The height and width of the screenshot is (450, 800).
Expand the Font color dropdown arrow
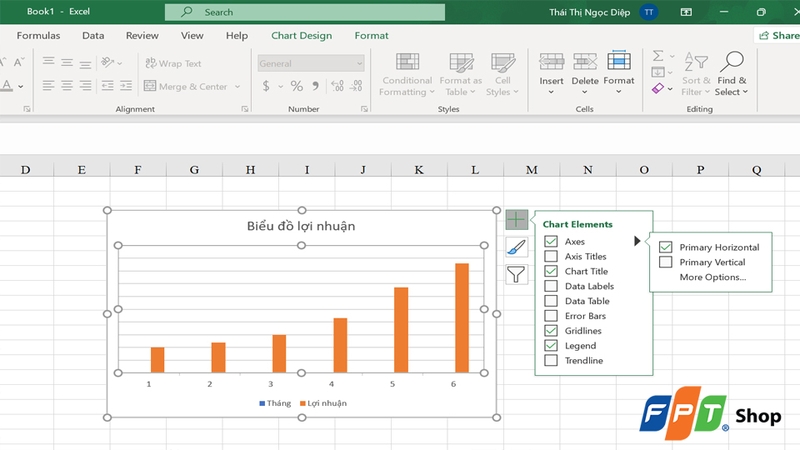click(x=20, y=86)
